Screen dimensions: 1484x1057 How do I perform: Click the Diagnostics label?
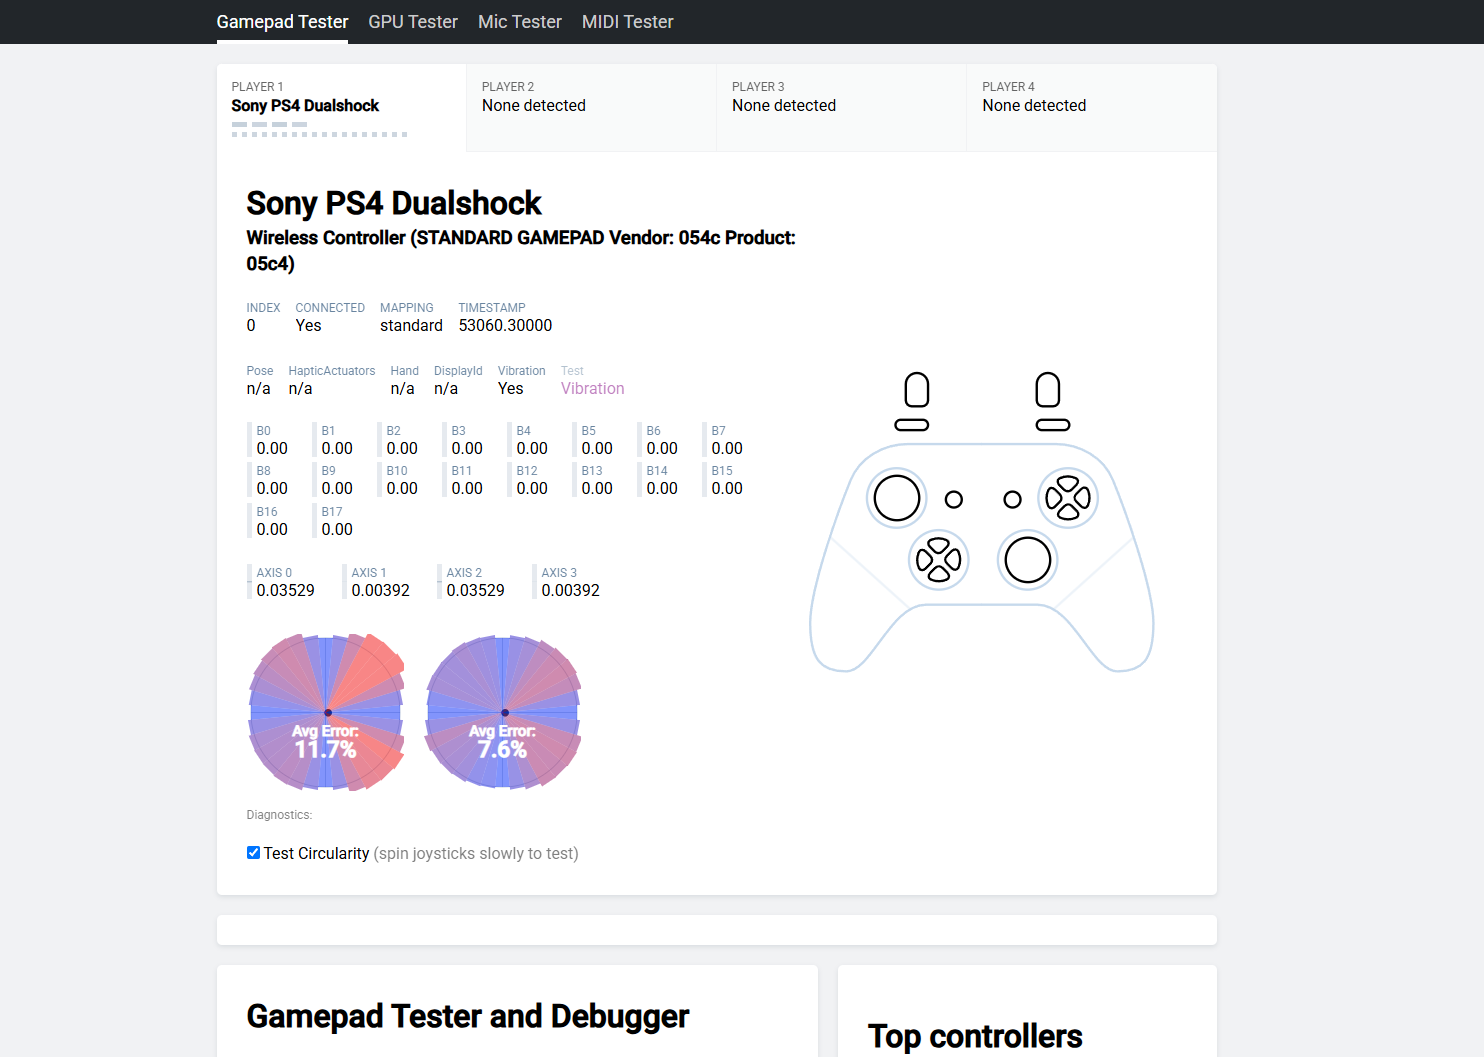click(x=280, y=815)
